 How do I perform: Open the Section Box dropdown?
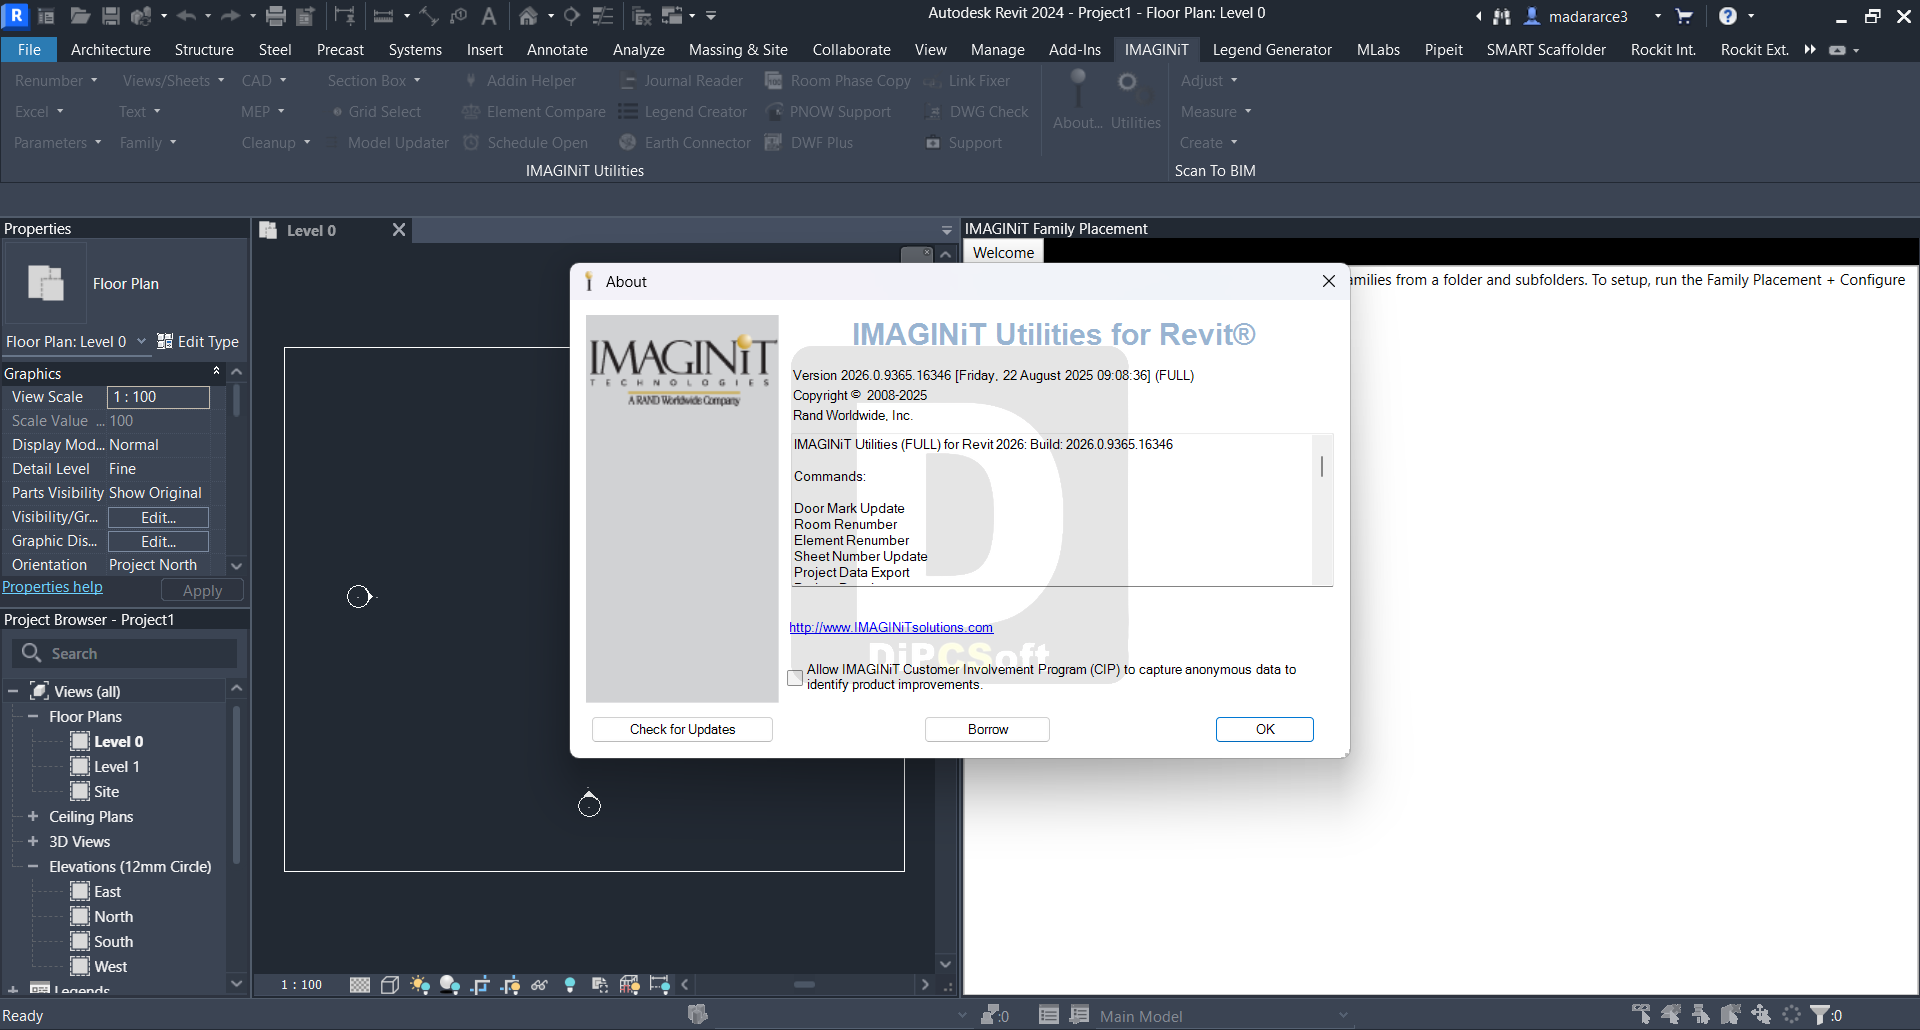pyautogui.click(x=374, y=81)
